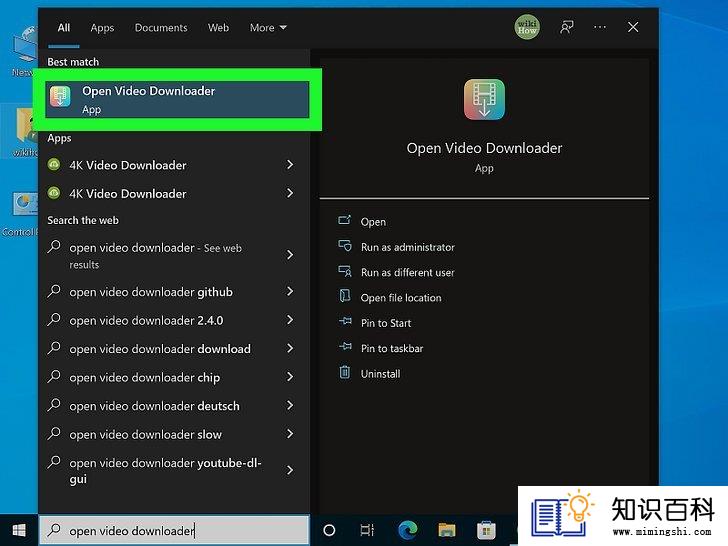Open the three-dots options menu
Screen dimensions: 728x546
click(599, 27)
